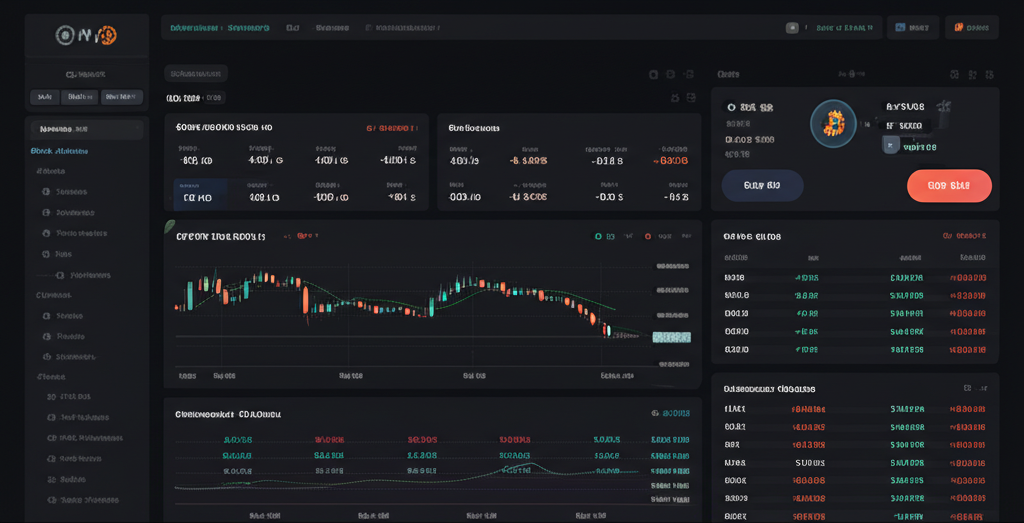
Task: Click the orange logo icon atop the sidebar
Action: 108,35
